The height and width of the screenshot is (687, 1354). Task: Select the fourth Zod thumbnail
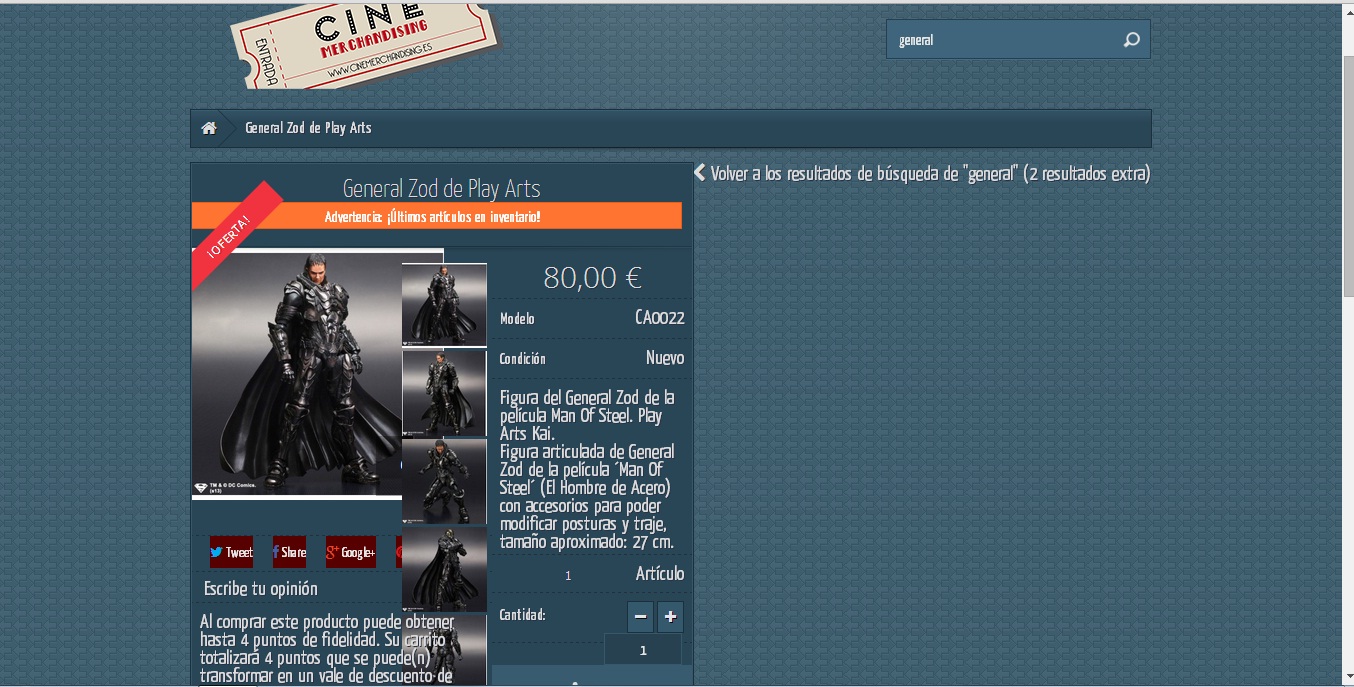[444, 569]
